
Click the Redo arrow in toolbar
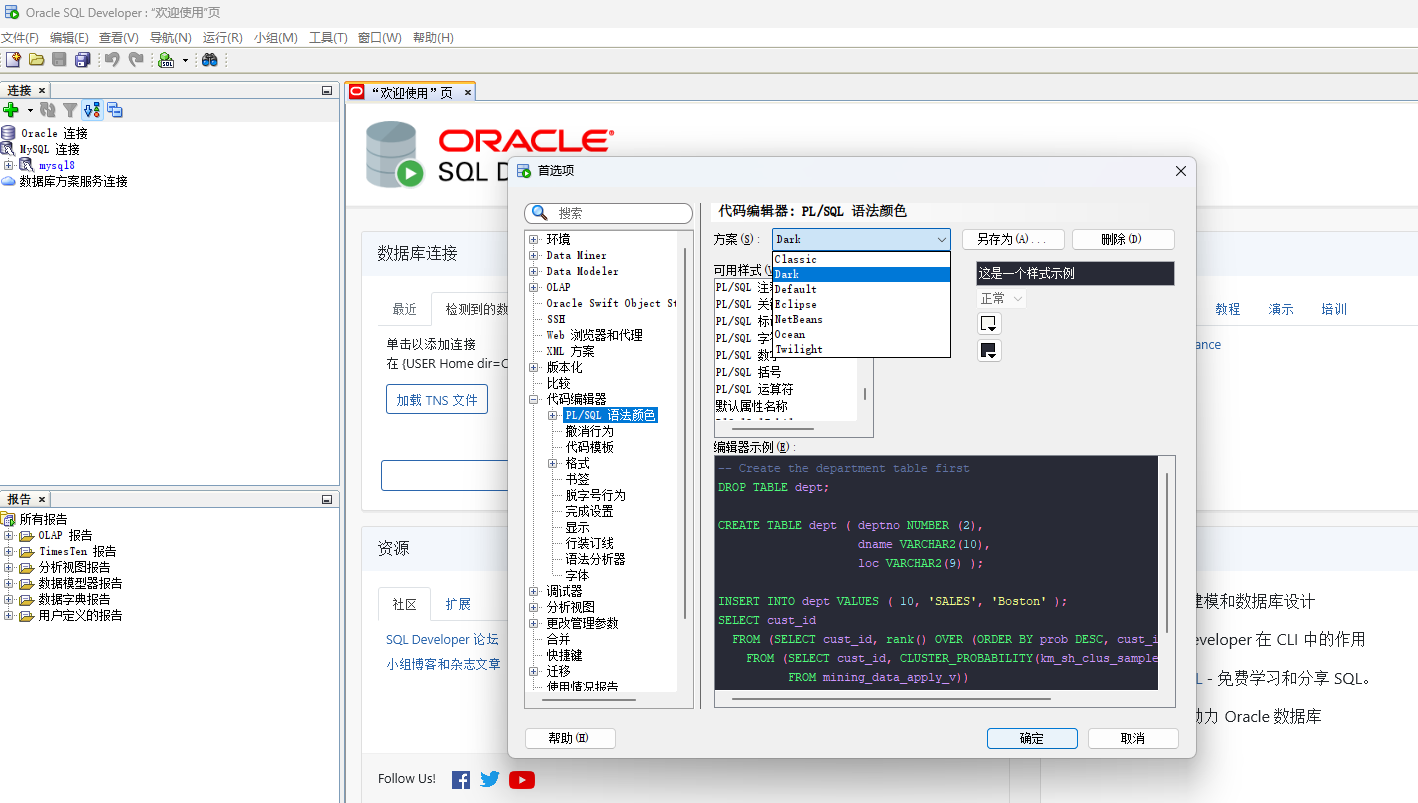(136, 60)
